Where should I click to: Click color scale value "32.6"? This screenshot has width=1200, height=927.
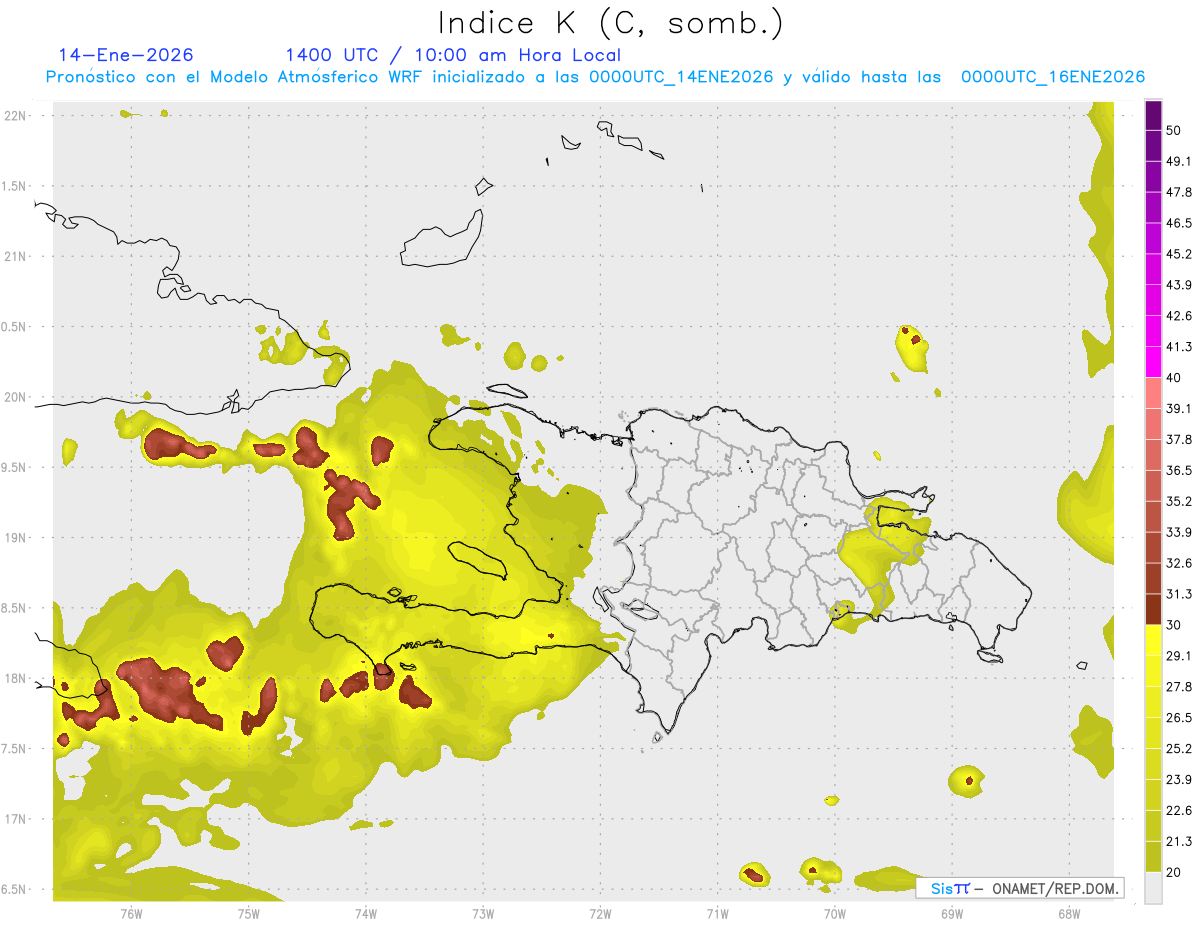[x=1179, y=563]
